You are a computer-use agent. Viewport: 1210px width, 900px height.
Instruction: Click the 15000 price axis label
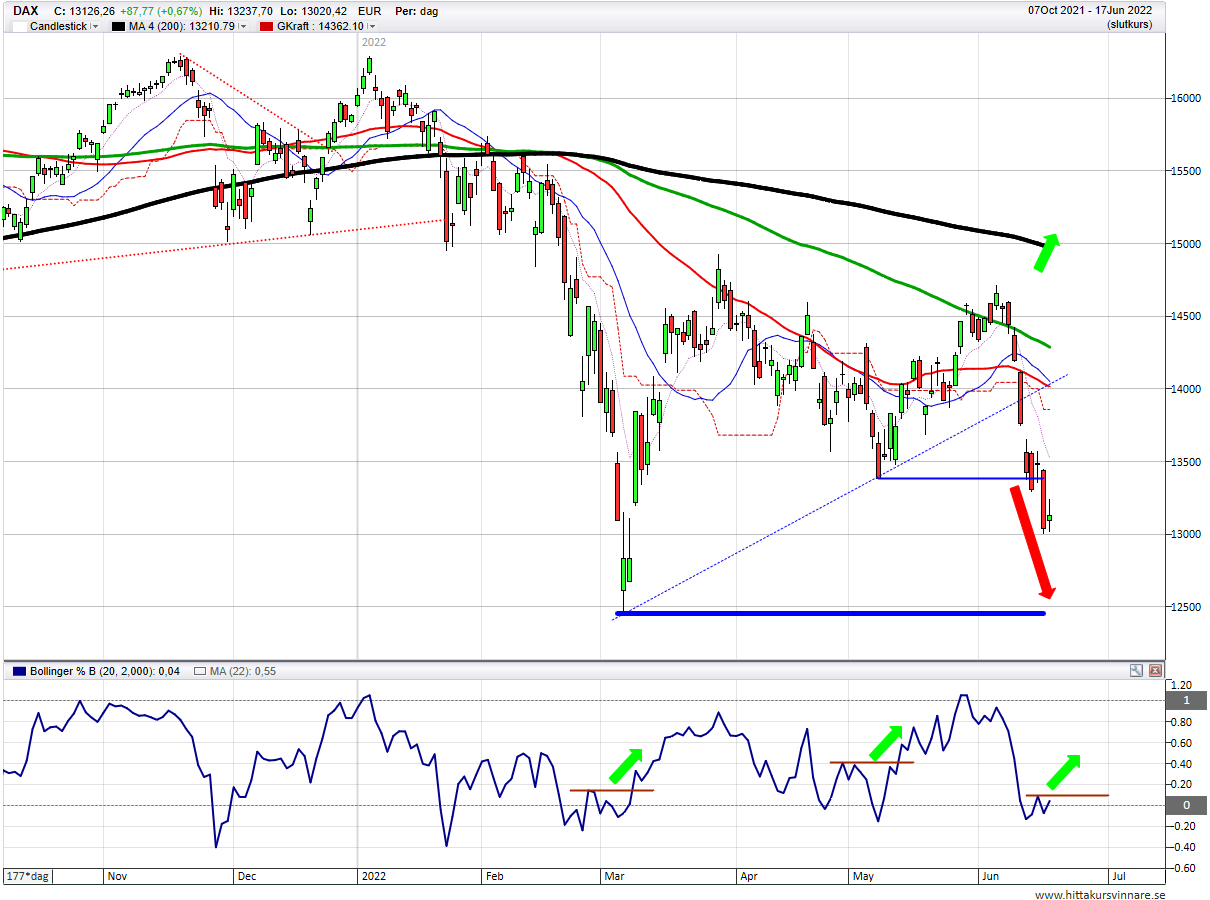click(1187, 243)
